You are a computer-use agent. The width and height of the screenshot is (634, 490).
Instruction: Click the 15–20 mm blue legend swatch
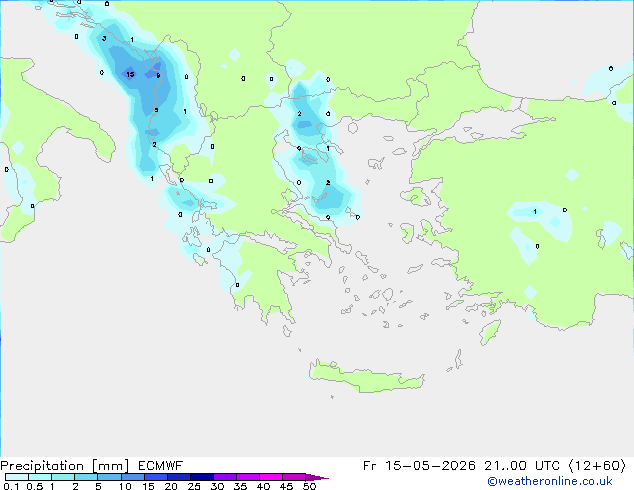pyautogui.click(x=156, y=477)
